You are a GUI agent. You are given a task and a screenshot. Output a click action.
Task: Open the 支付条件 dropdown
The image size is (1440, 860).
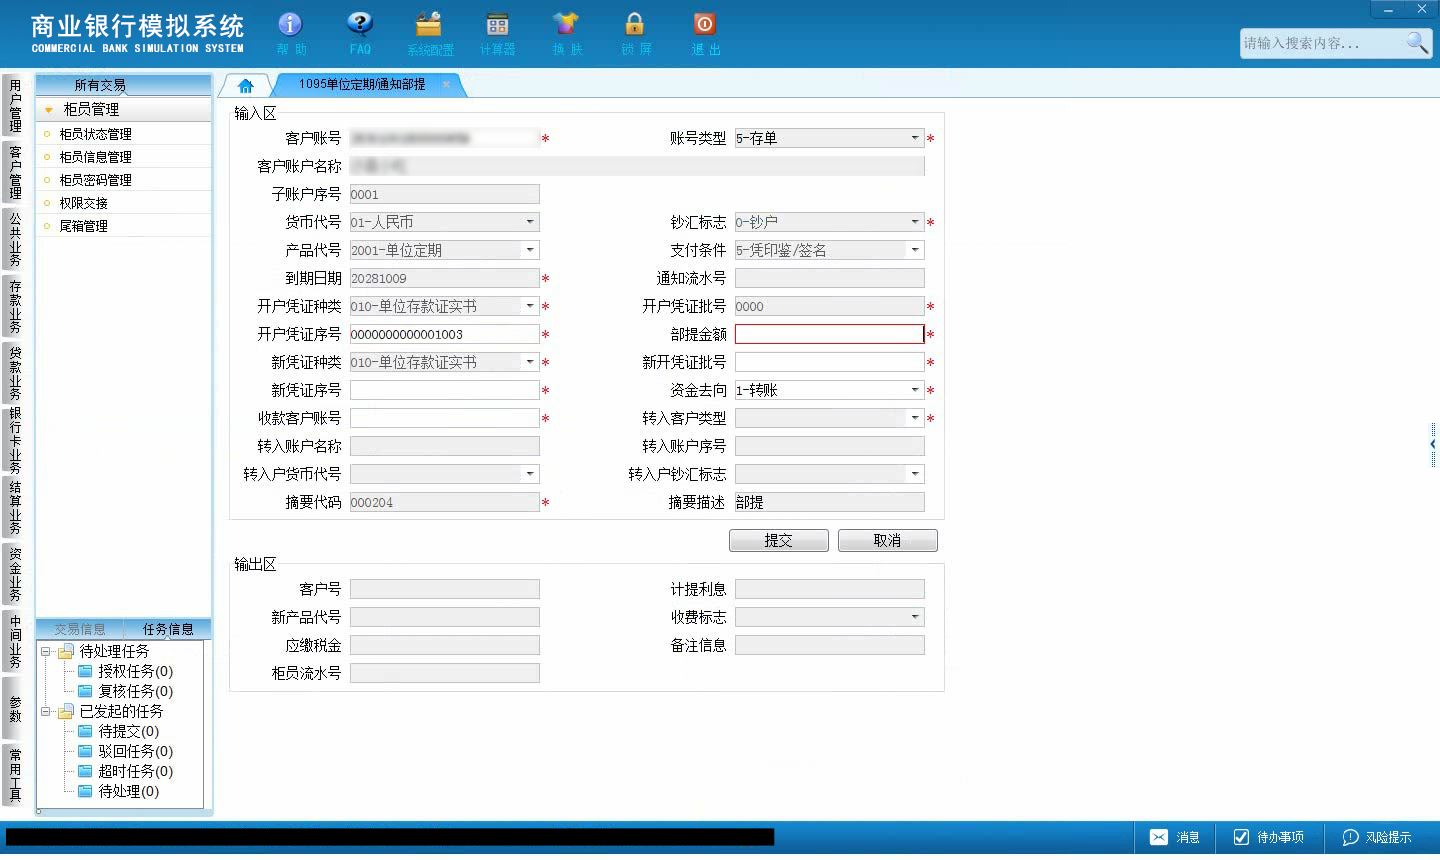tap(915, 250)
